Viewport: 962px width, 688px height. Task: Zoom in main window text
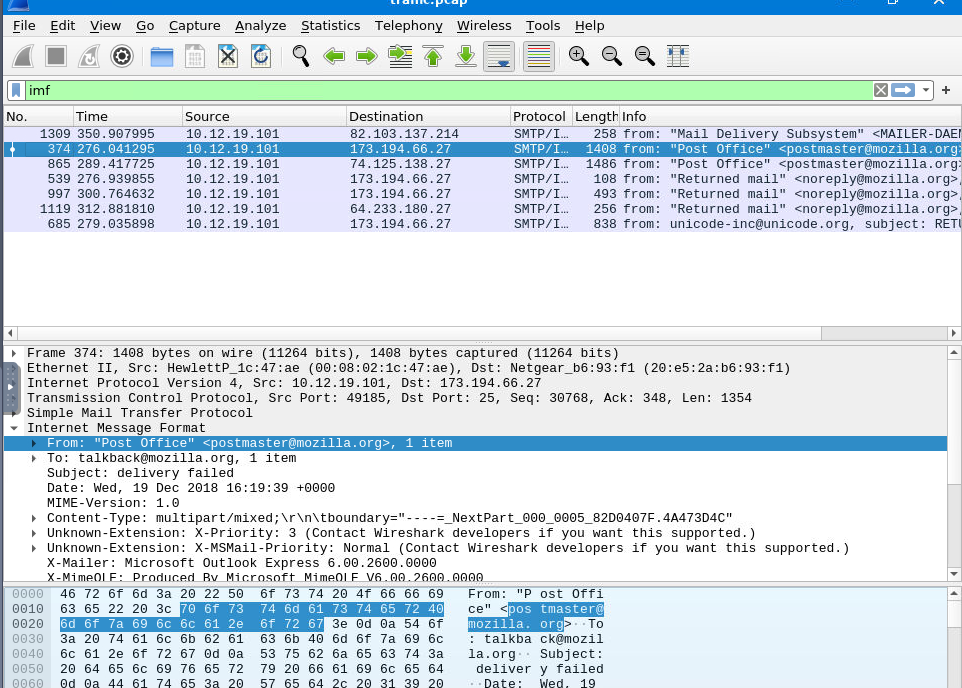(579, 56)
